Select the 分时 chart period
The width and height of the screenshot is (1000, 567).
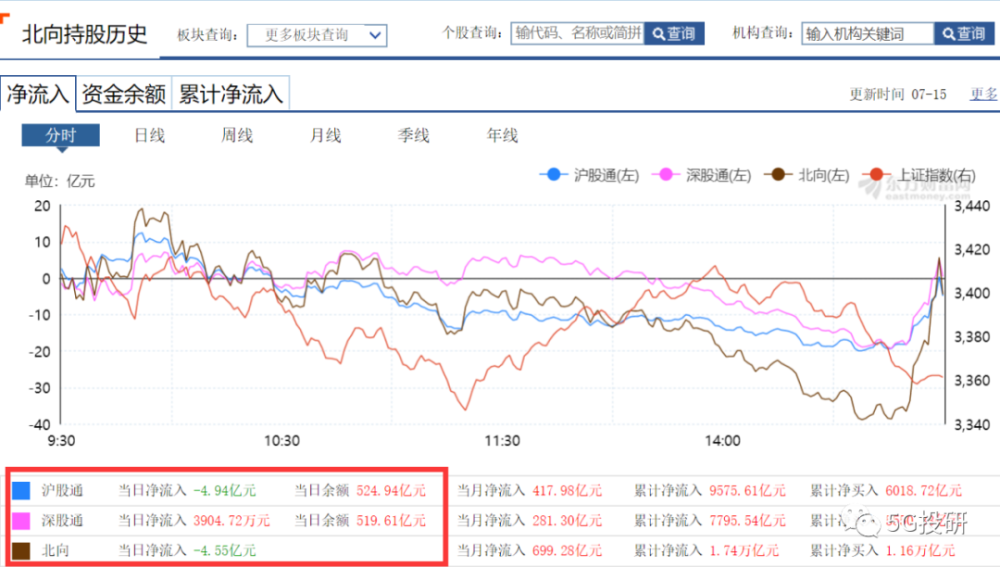61,135
